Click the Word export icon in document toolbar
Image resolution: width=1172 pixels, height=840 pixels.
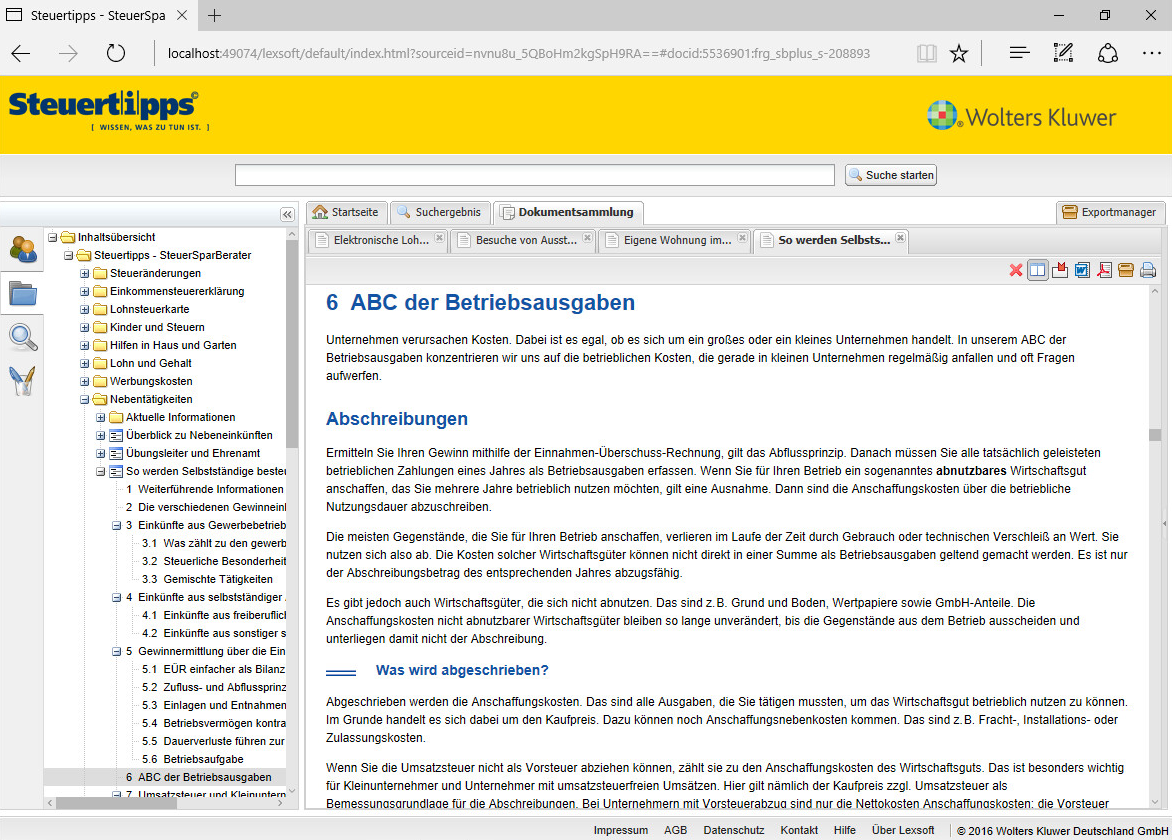(x=1082, y=270)
